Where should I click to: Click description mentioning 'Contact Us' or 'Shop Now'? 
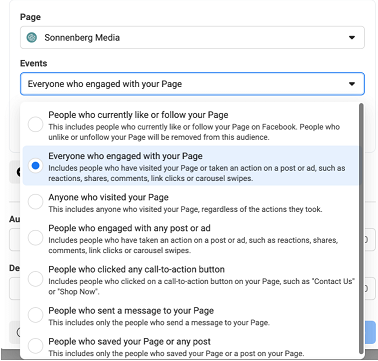pos(201,286)
